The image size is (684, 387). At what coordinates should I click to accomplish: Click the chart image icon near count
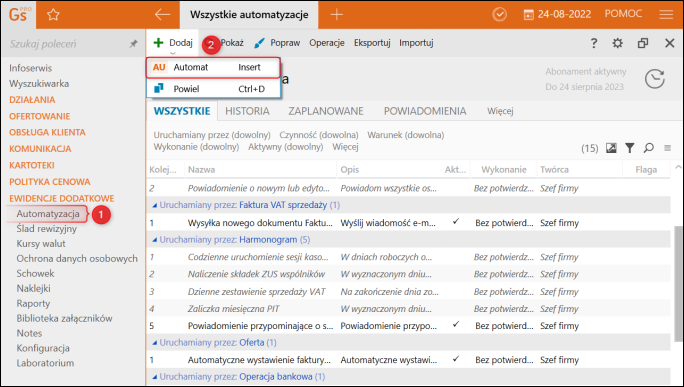point(611,148)
